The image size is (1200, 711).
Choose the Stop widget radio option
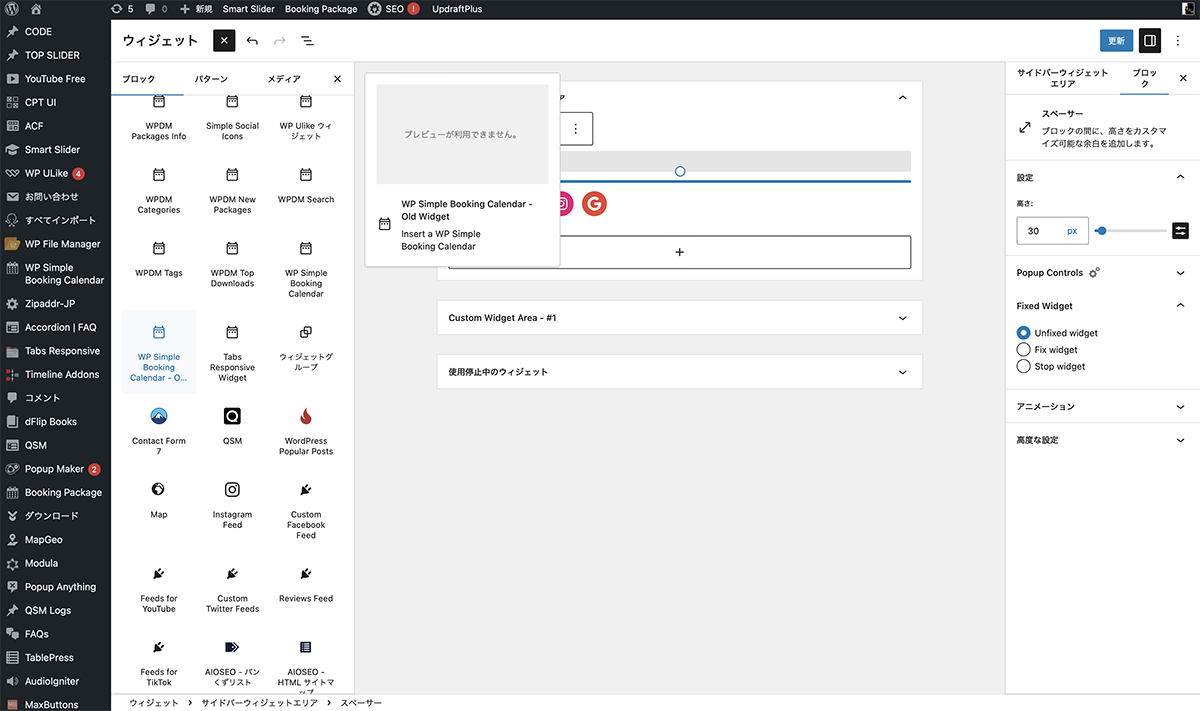1023,367
